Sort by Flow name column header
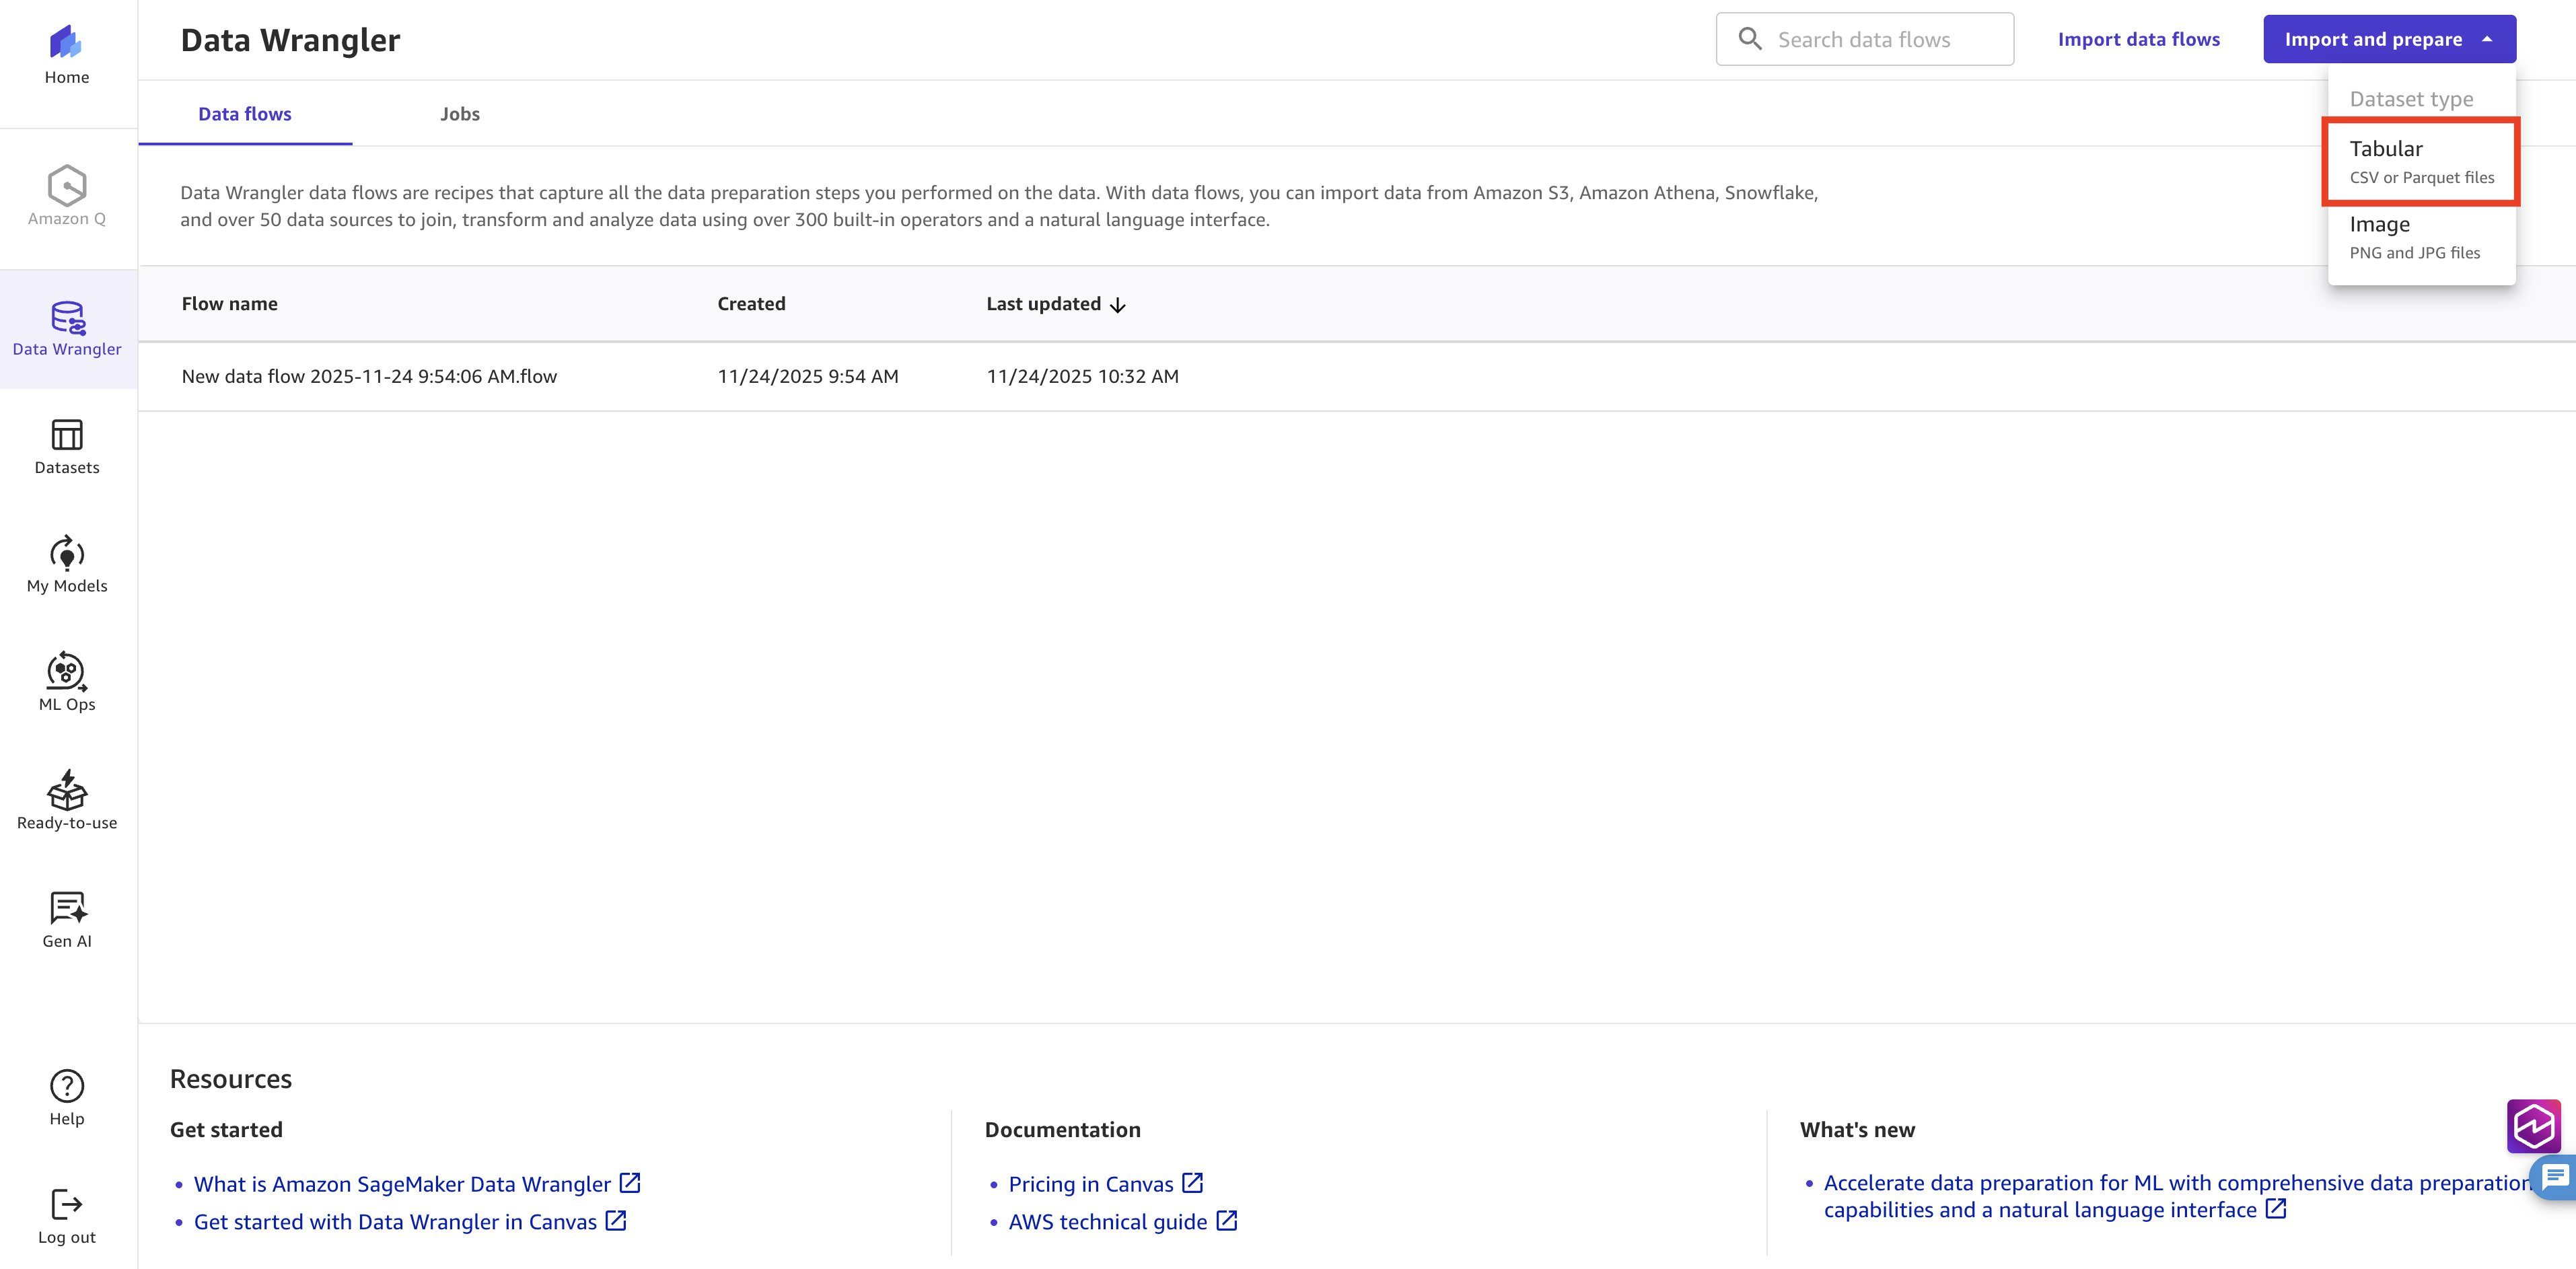Screen dimensions: 2576x1269 (230, 304)
